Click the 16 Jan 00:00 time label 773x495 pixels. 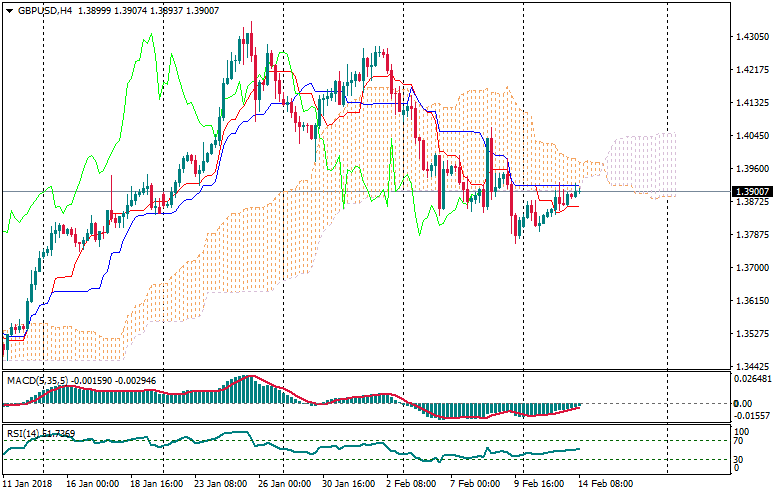(x=92, y=483)
